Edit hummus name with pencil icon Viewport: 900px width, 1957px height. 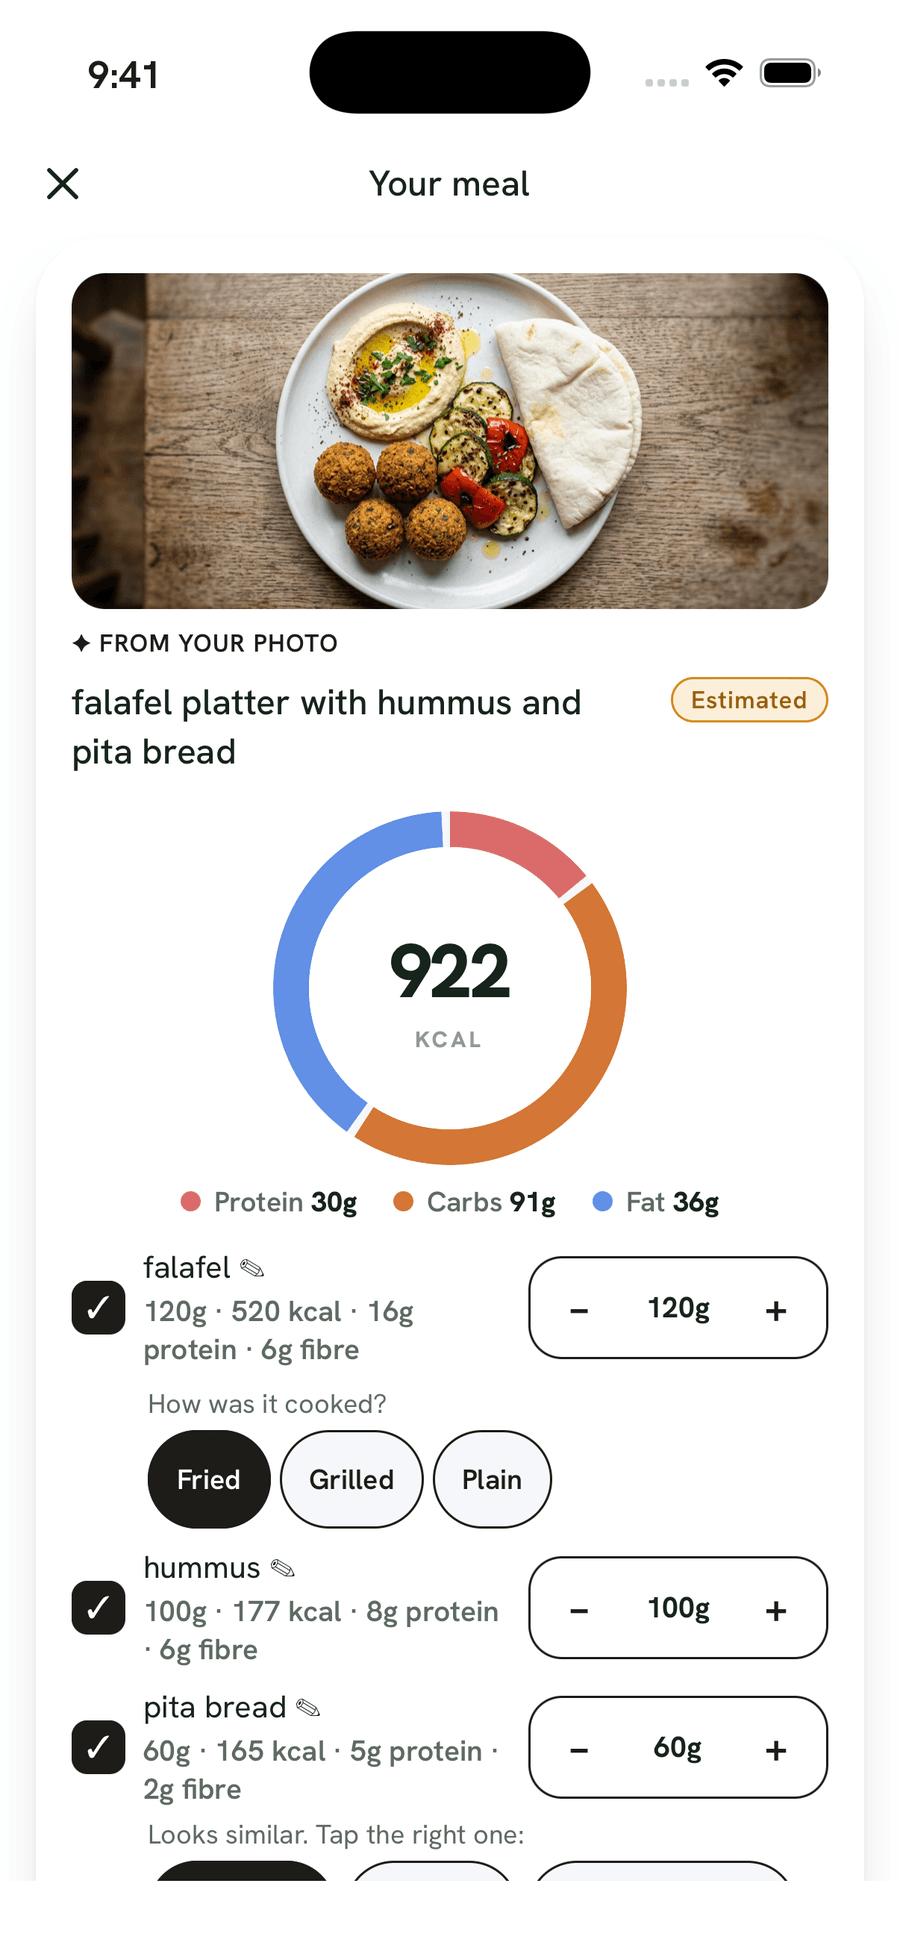(283, 1568)
